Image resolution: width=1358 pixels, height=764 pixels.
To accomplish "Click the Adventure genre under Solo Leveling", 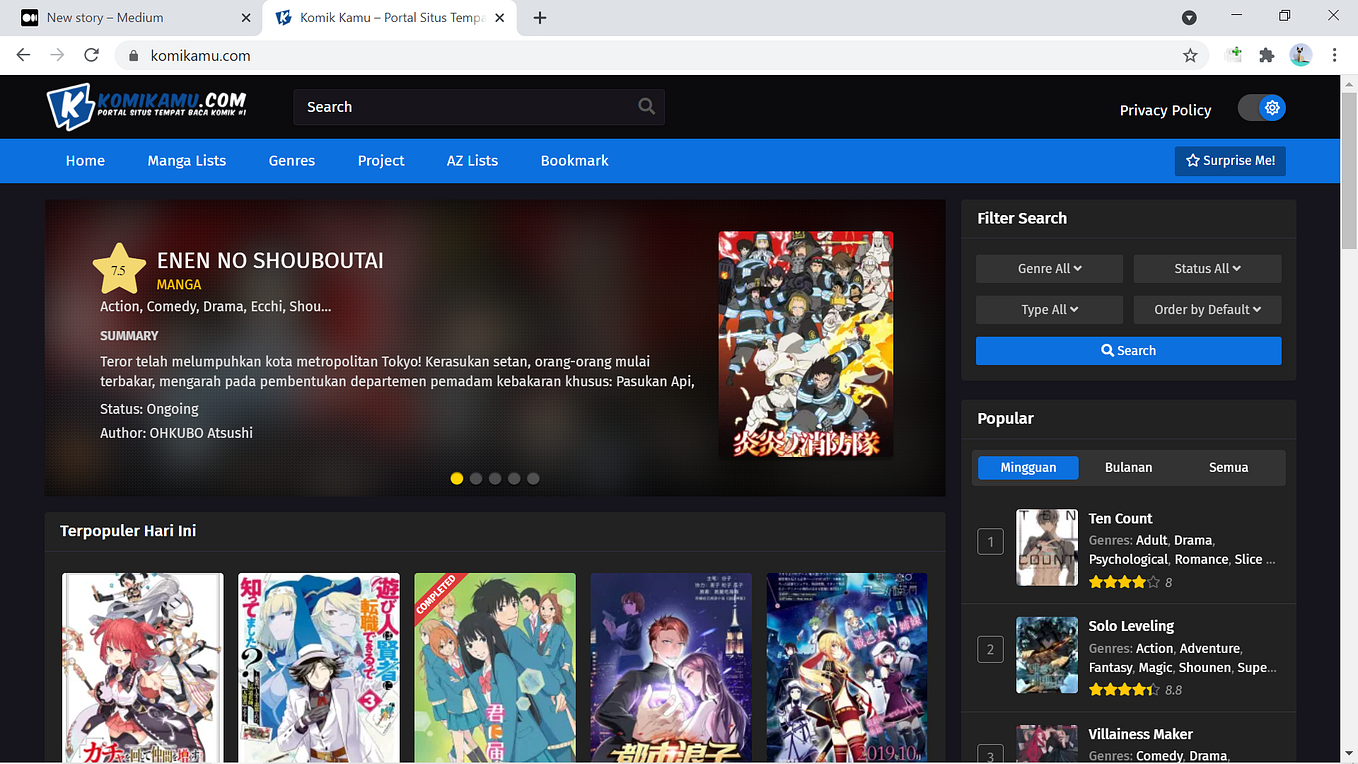I will coord(1210,648).
